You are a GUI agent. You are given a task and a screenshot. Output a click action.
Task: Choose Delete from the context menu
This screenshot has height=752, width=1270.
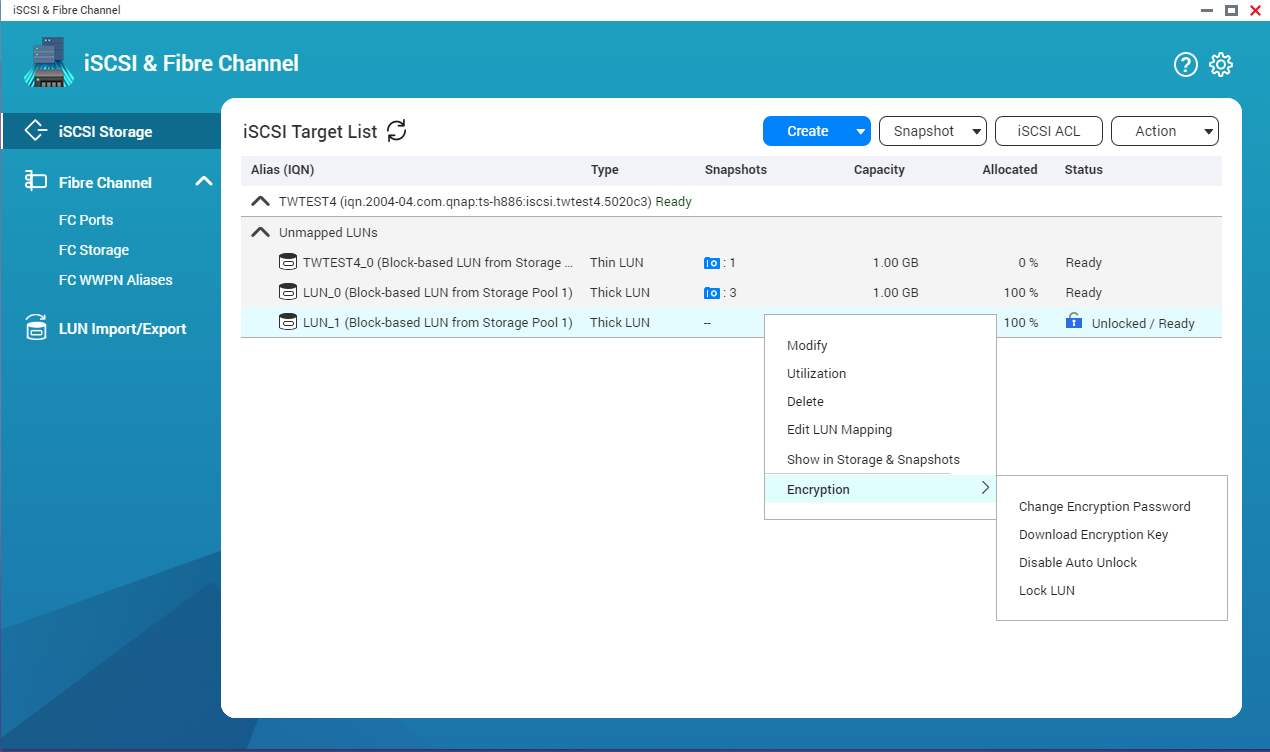(805, 401)
